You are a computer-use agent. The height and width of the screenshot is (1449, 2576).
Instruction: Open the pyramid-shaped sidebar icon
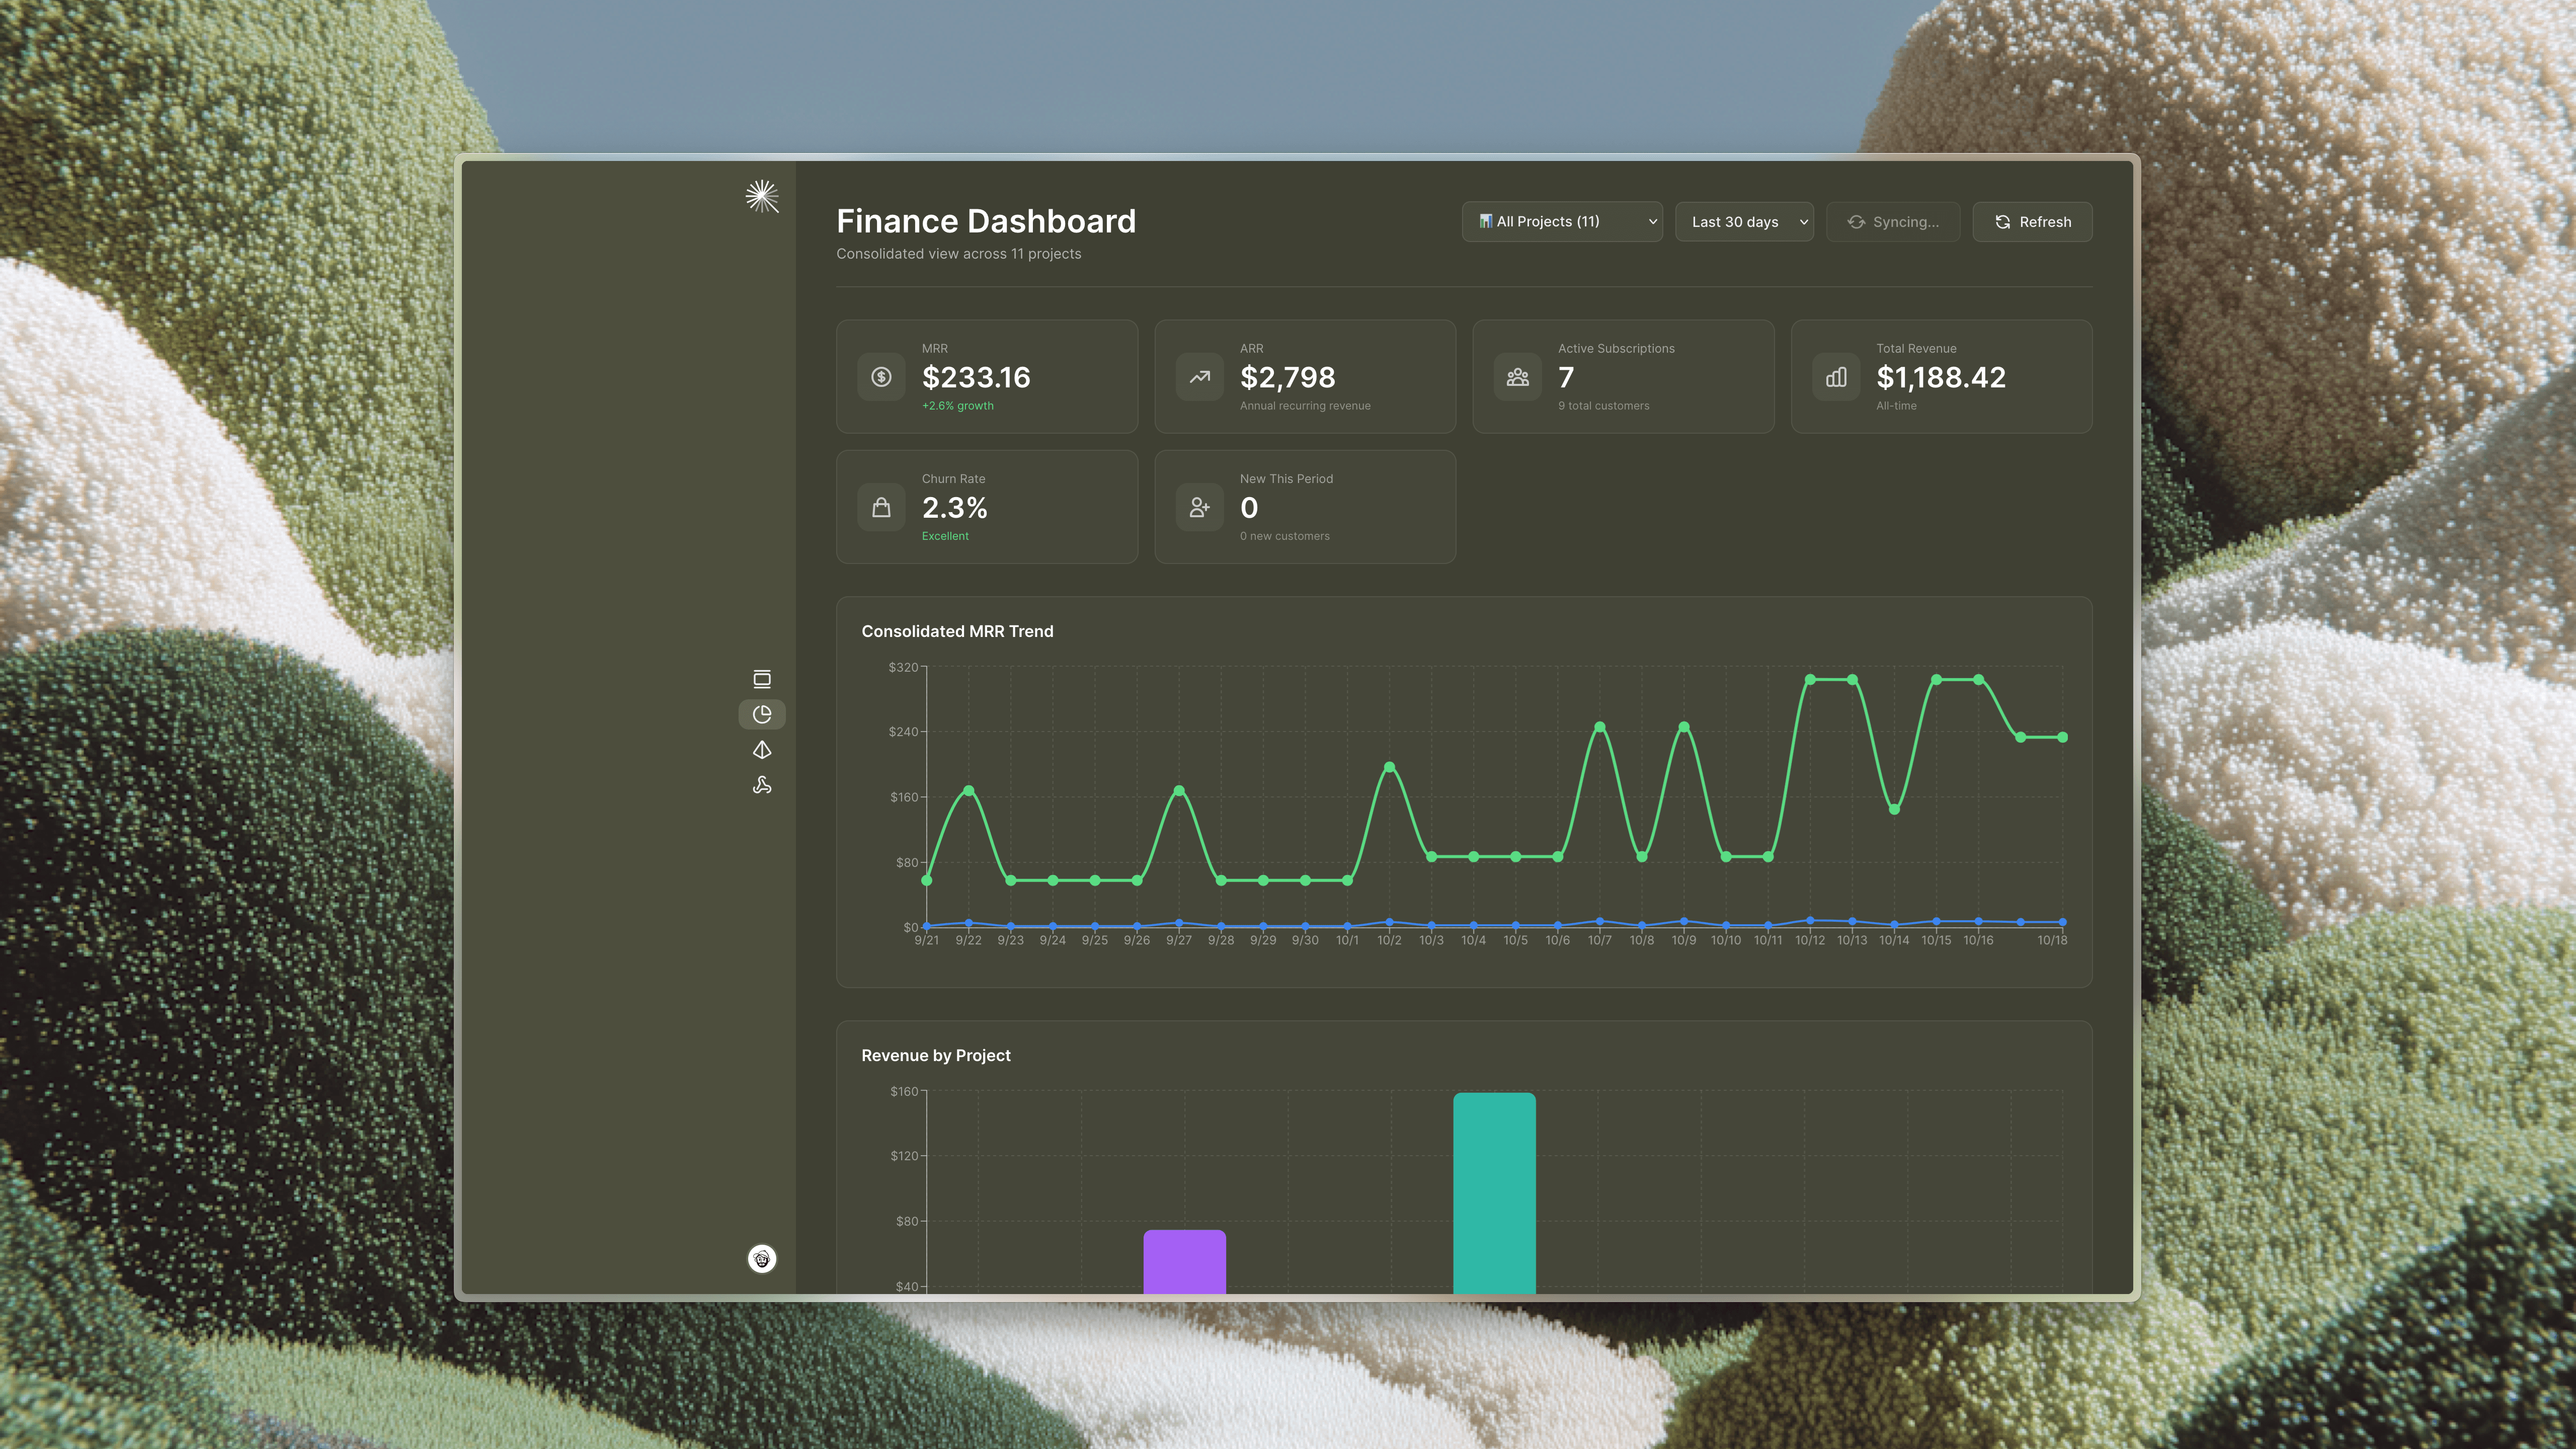click(762, 750)
